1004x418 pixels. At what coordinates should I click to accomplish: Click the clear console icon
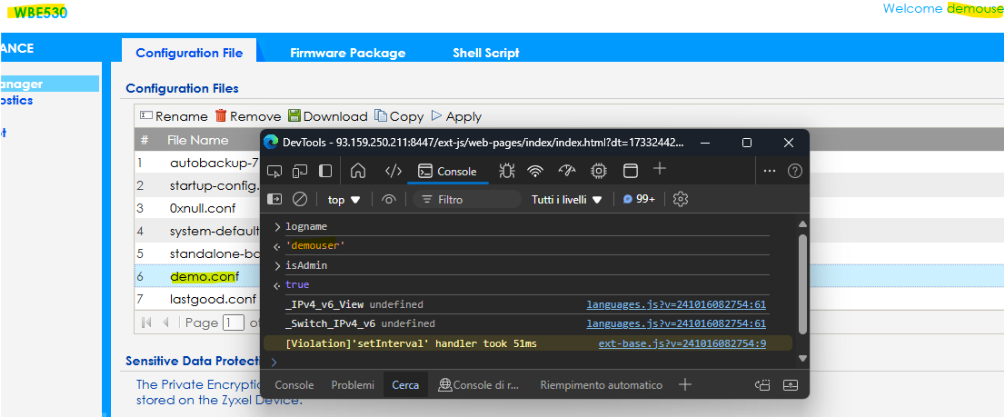pos(299,199)
